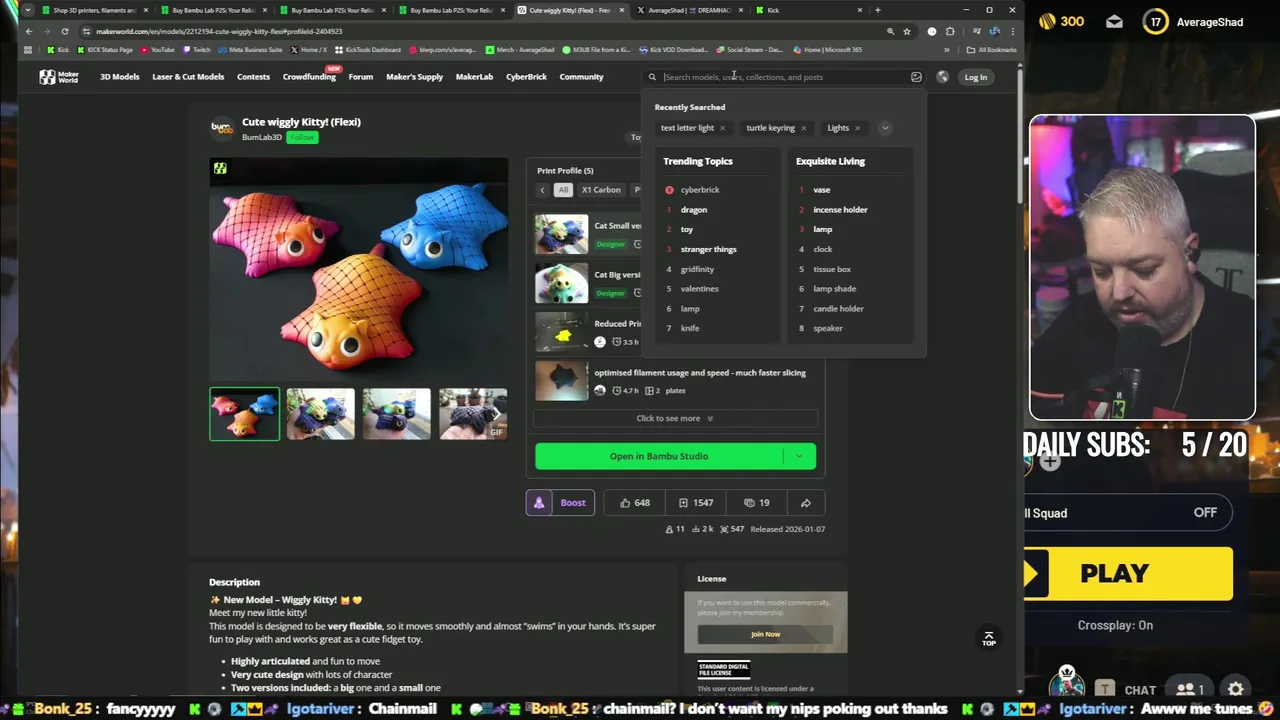1280x720 pixels.
Task: Remove 'Lights' recent search
Action: [857, 128]
